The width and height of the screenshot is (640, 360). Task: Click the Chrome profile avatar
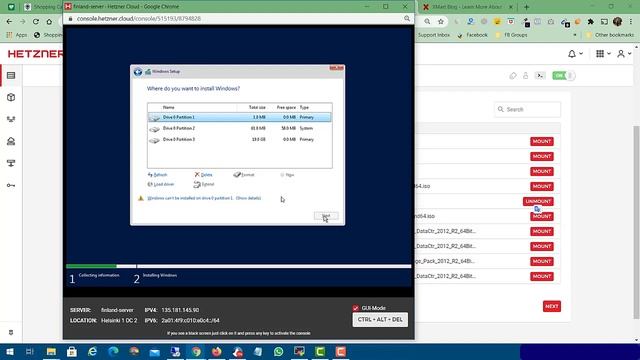click(618, 22)
